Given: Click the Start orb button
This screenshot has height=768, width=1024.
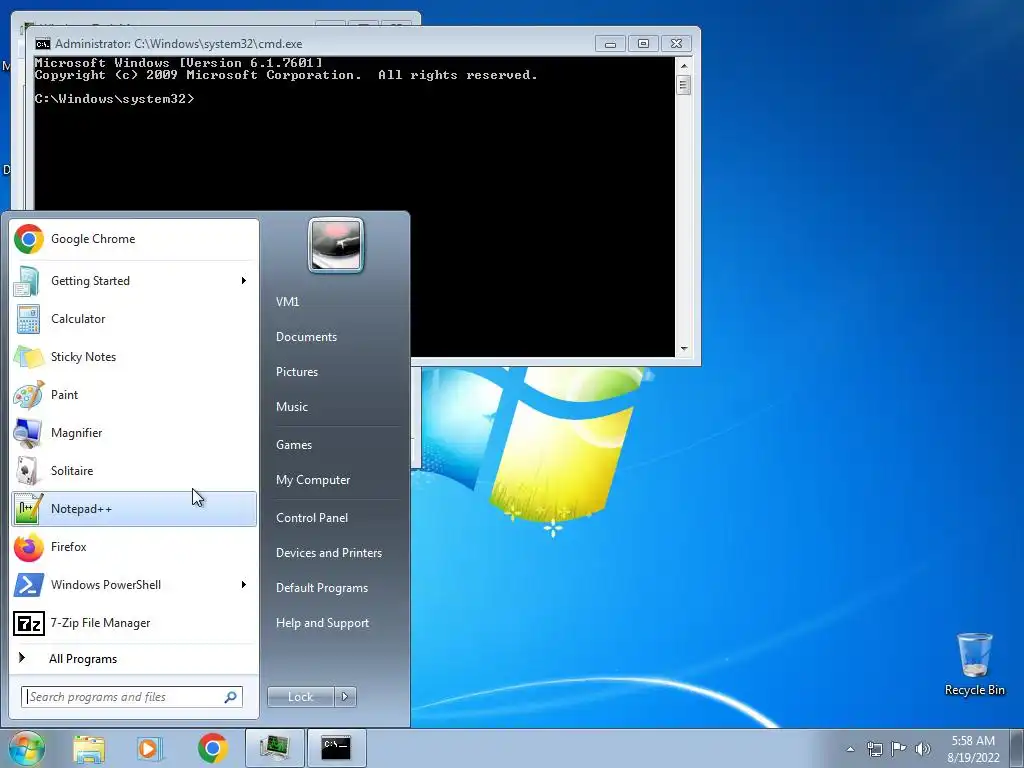Looking at the screenshot, I should click(26, 748).
